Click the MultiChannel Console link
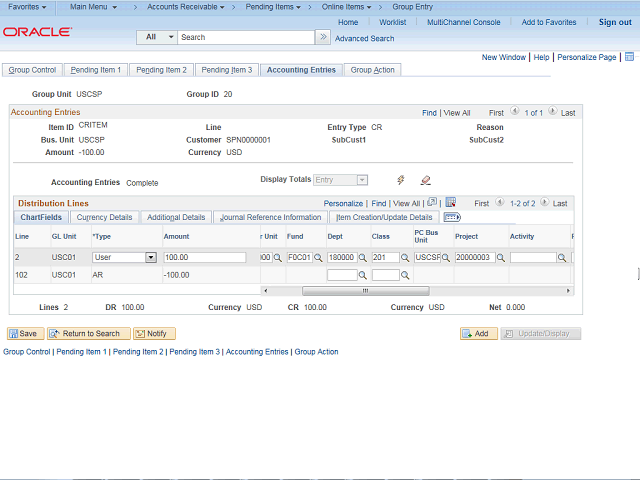This screenshot has width=640, height=480. [463, 22]
